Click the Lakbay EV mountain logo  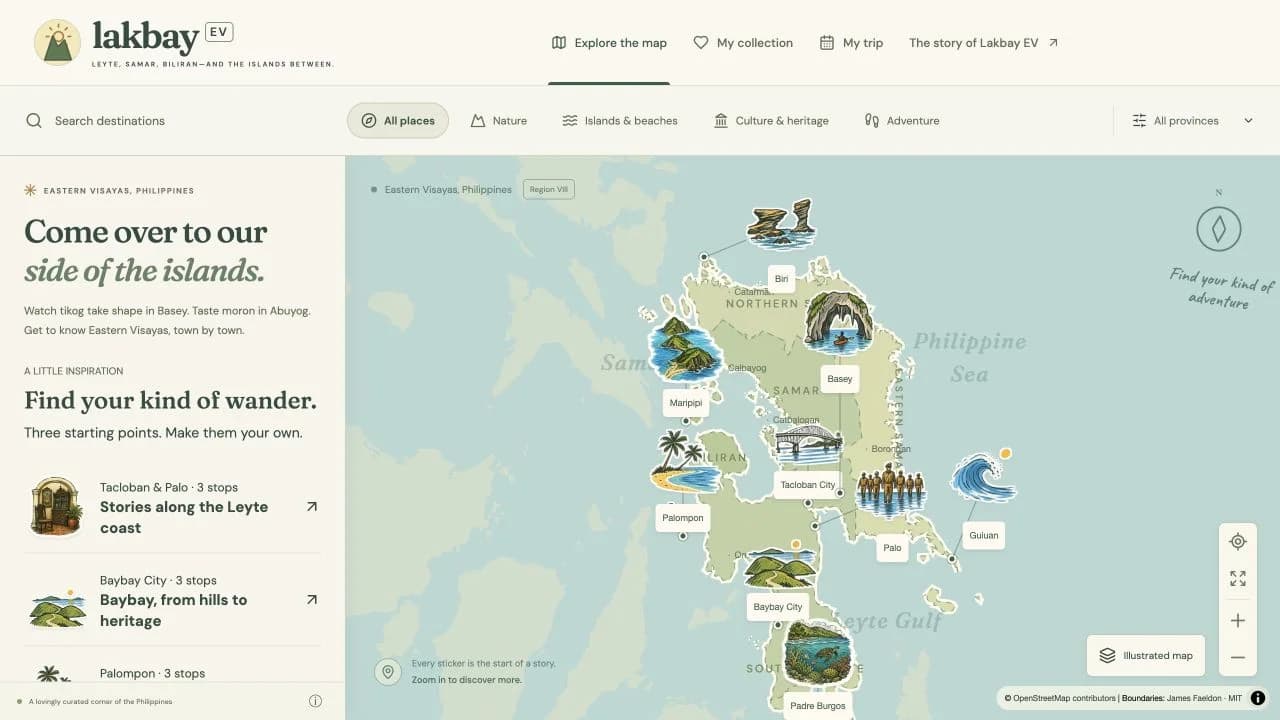point(58,42)
